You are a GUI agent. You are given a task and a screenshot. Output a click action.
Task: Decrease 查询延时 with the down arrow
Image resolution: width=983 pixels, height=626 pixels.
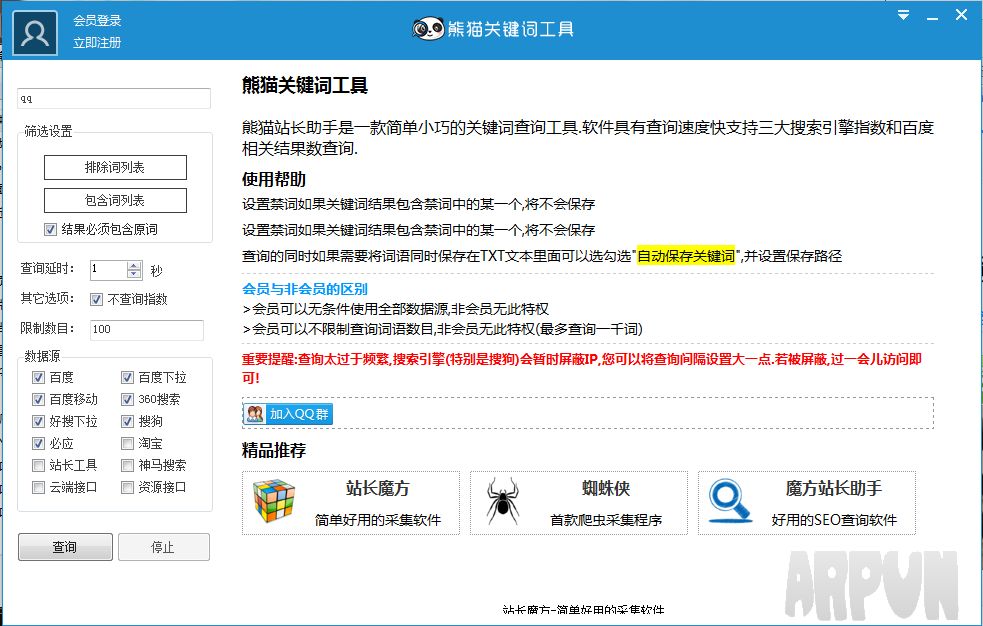pyautogui.click(x=135, y=274)
